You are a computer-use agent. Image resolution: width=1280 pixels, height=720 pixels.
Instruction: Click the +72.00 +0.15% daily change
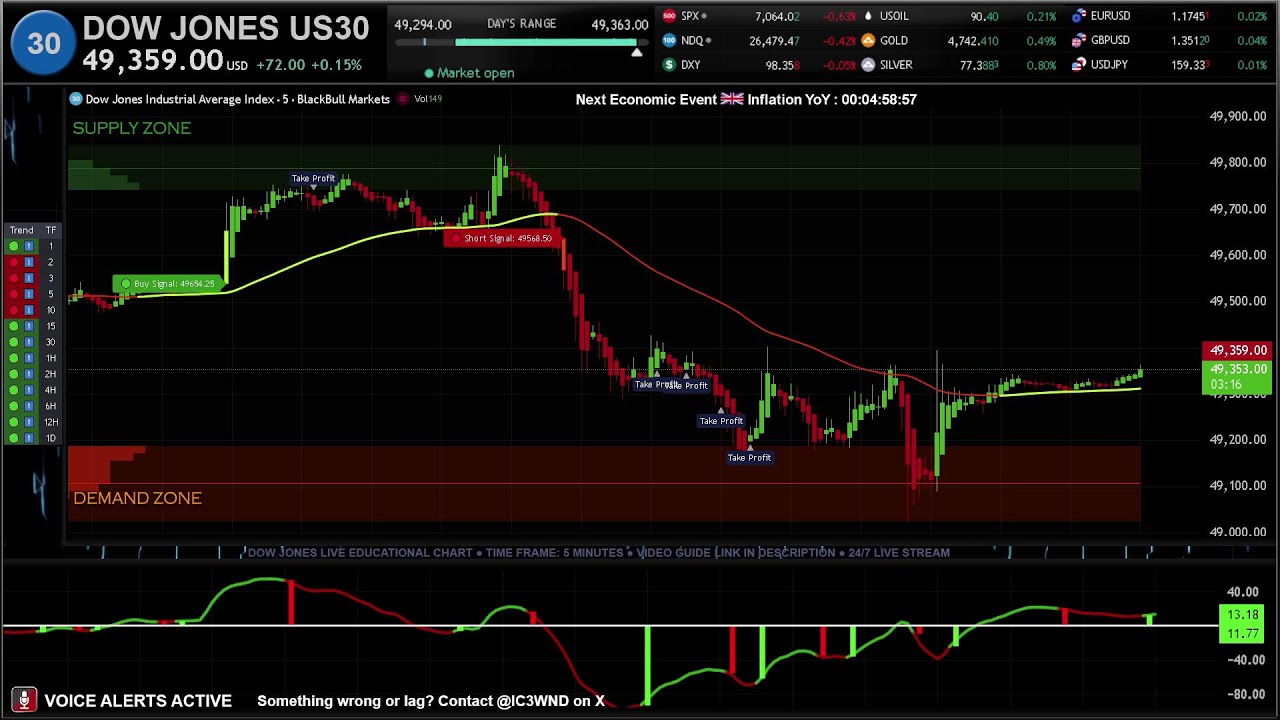tap(309, 65)
